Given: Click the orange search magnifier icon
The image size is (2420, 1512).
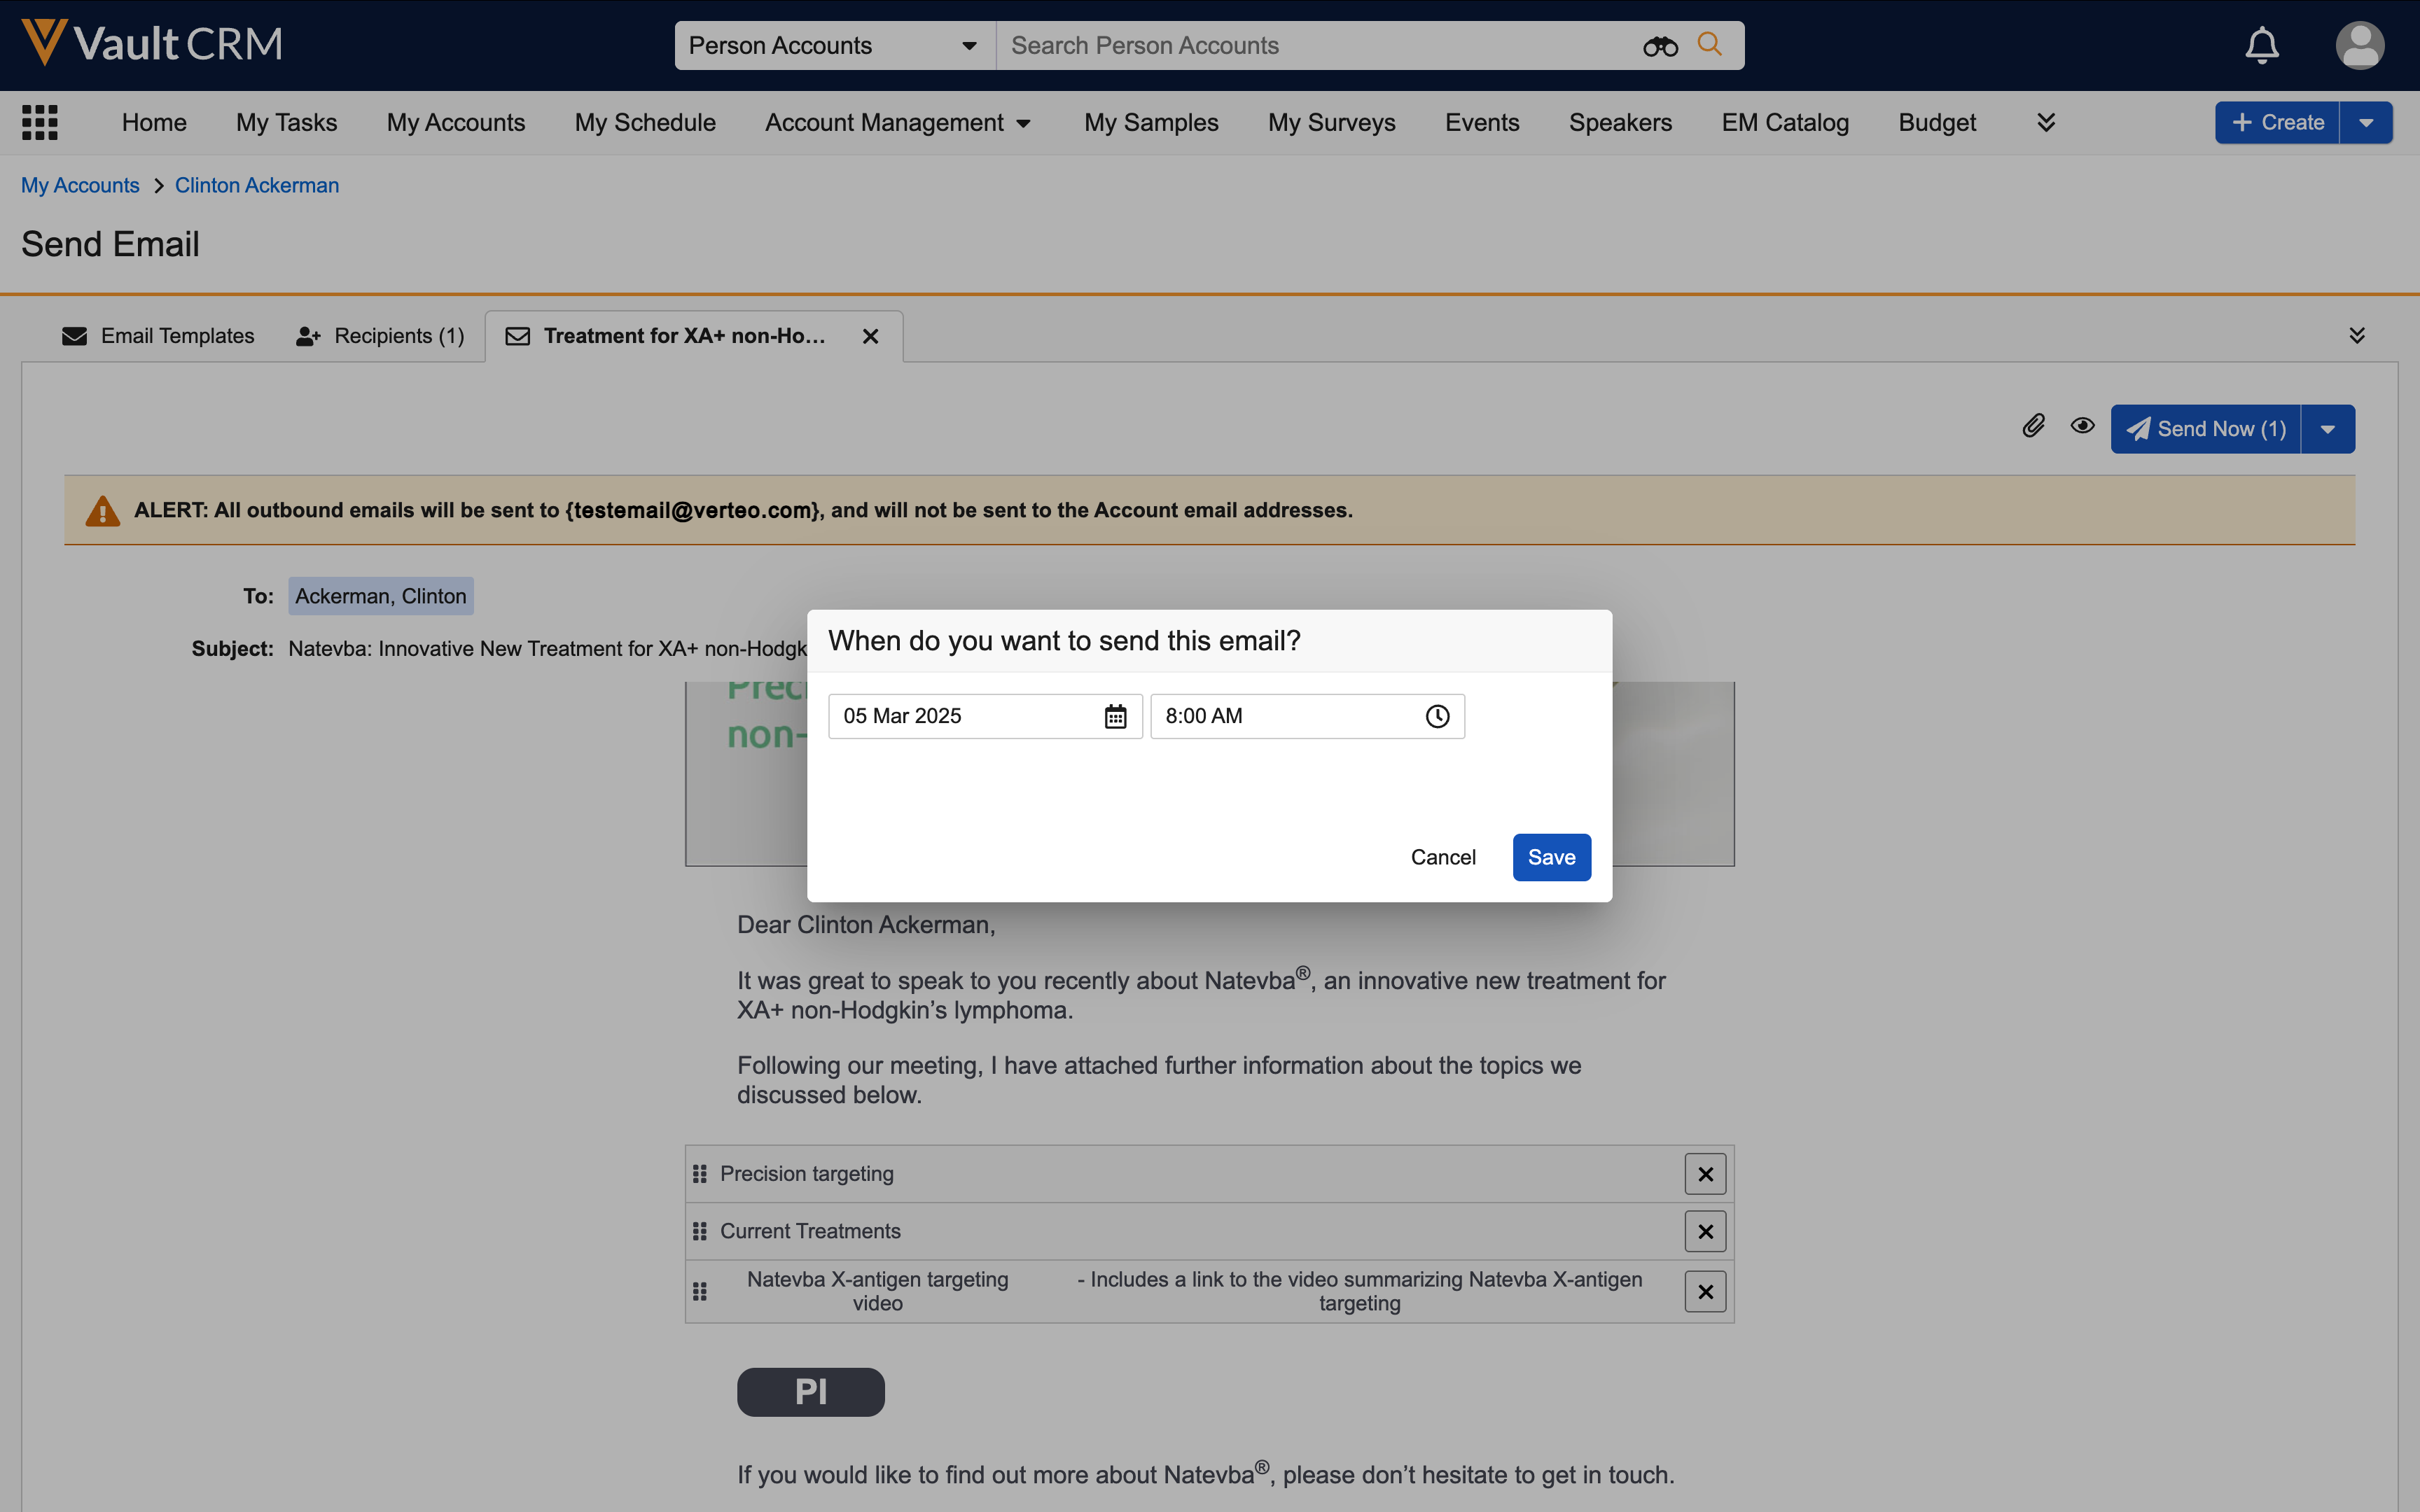Looking at the screenshot, I should pos(1710,45).
